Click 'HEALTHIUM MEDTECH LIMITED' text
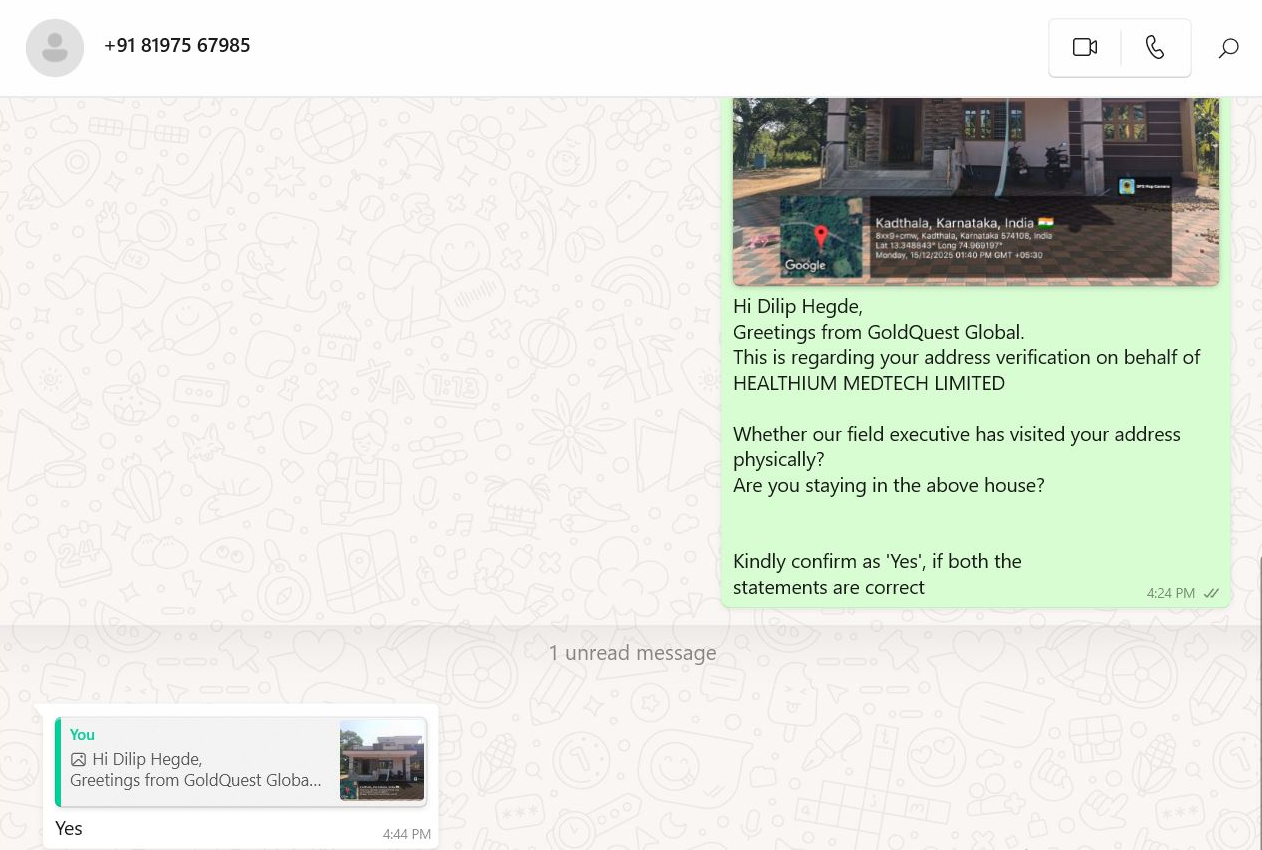 pos(869,383)
